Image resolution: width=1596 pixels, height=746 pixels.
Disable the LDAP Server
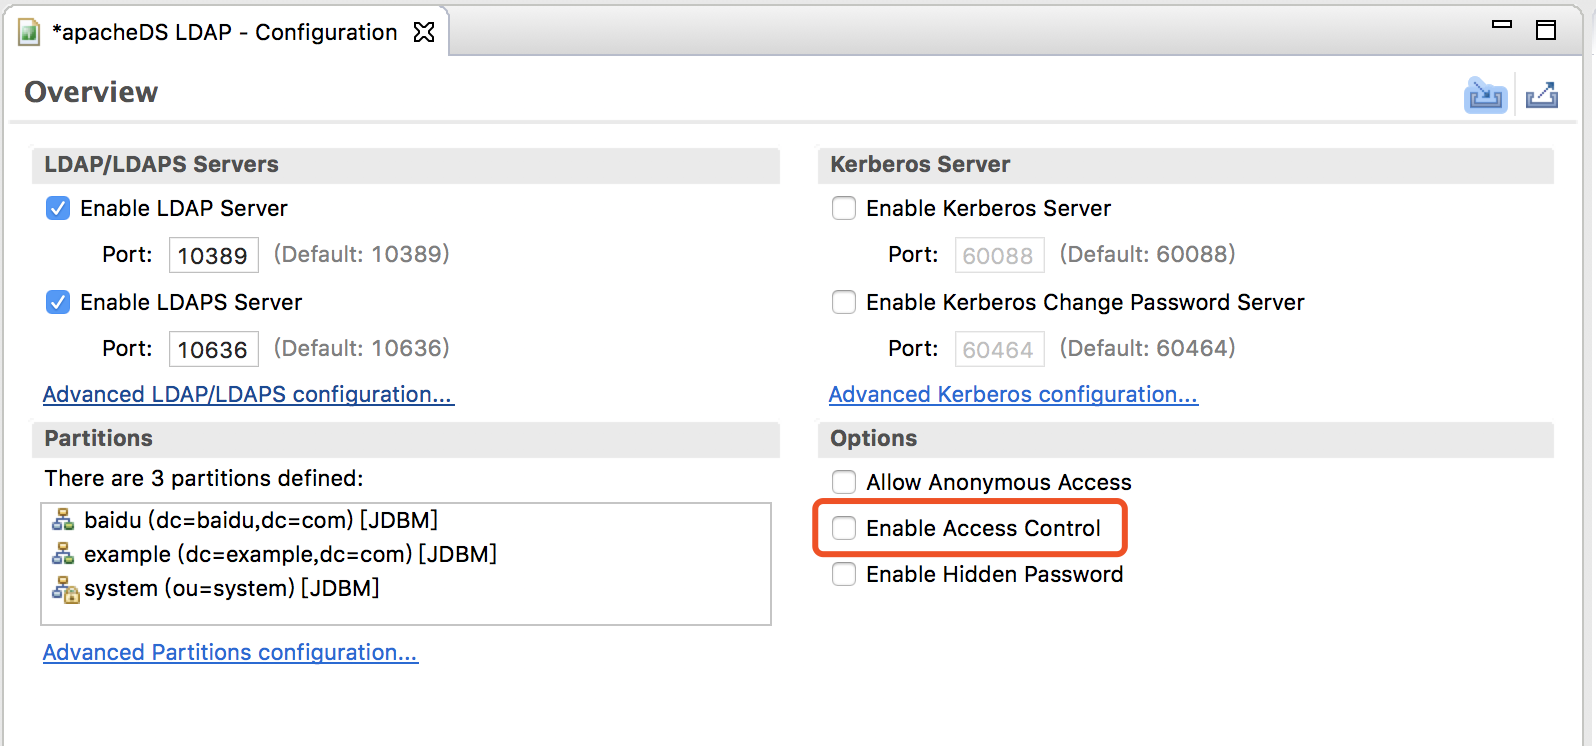point(57,208)
